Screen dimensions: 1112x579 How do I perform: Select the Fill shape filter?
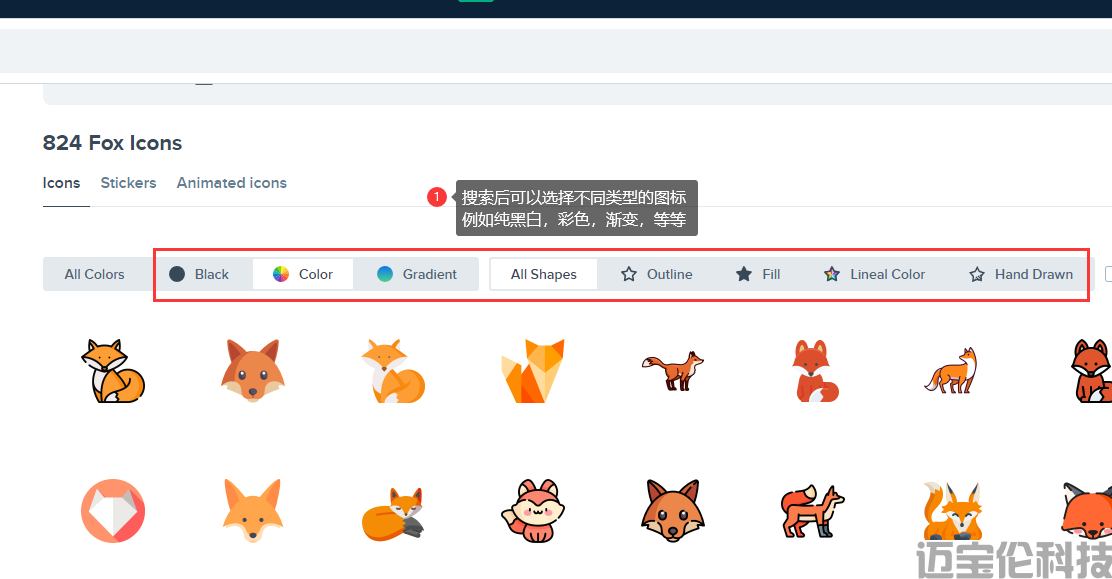758,274
